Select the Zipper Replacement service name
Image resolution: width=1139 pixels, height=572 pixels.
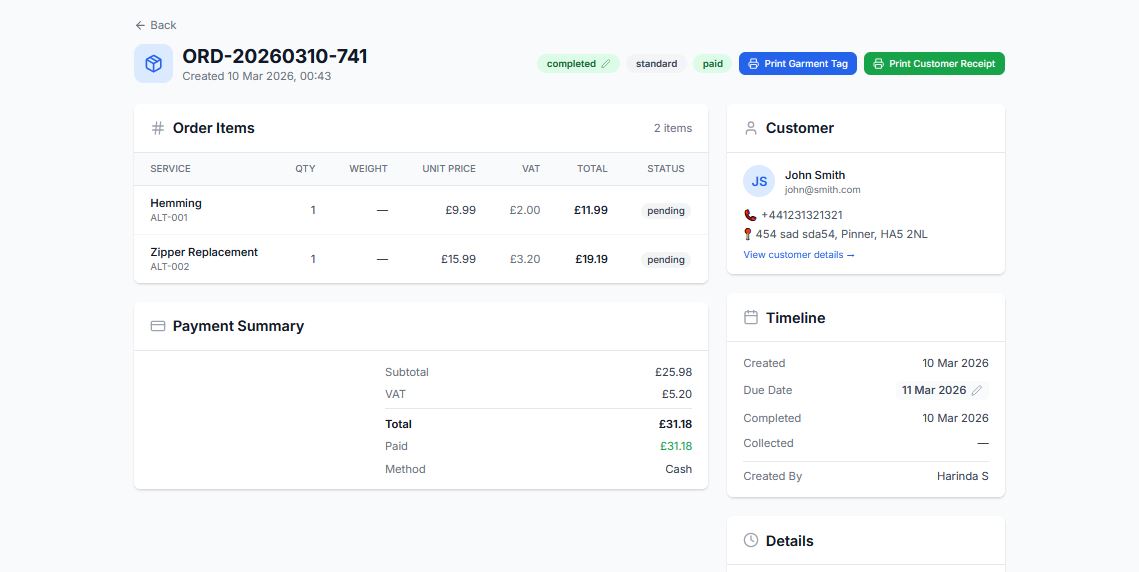point(204,252)
